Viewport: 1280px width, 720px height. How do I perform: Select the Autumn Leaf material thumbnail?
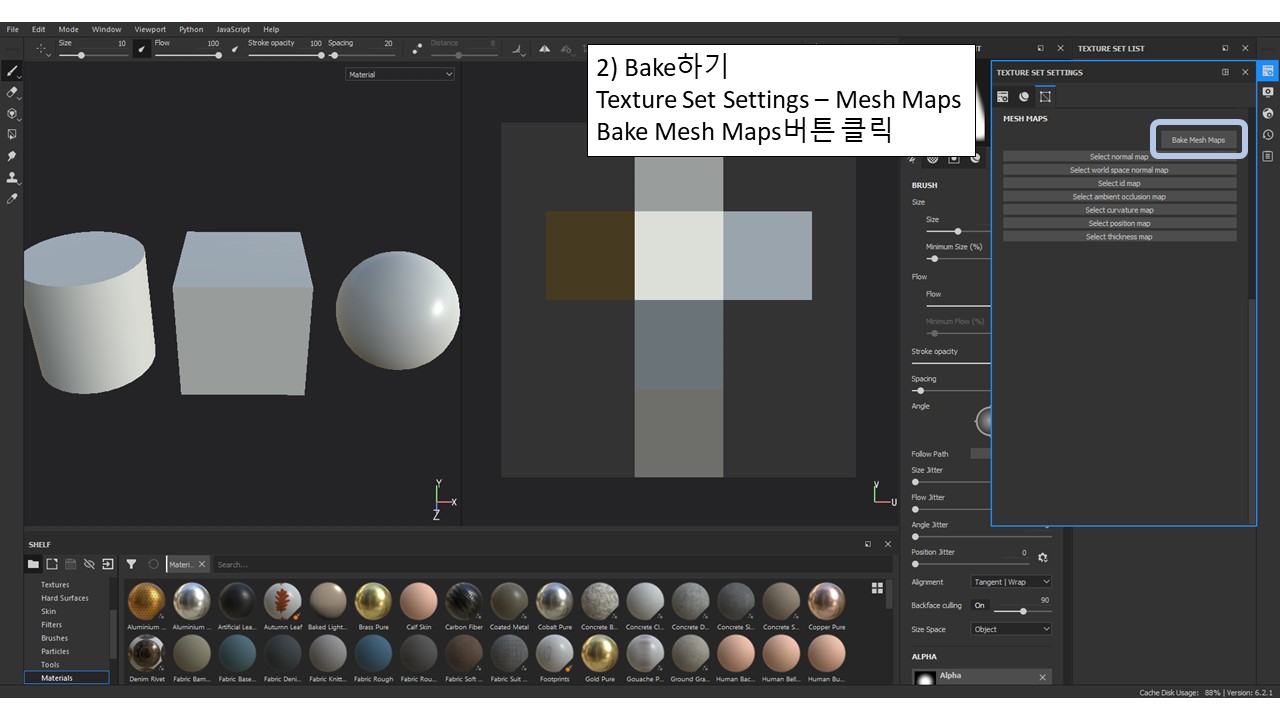coord(283,602)
